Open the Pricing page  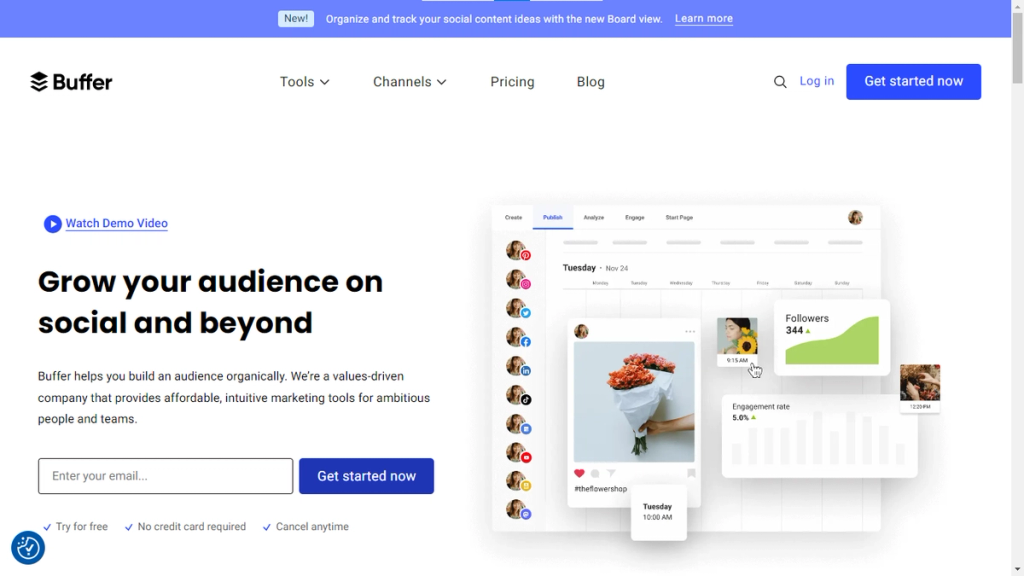[x=513, y=82]
